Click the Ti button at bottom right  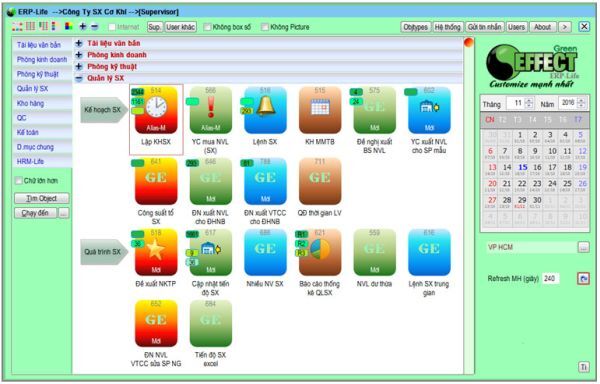coord(583,367)
